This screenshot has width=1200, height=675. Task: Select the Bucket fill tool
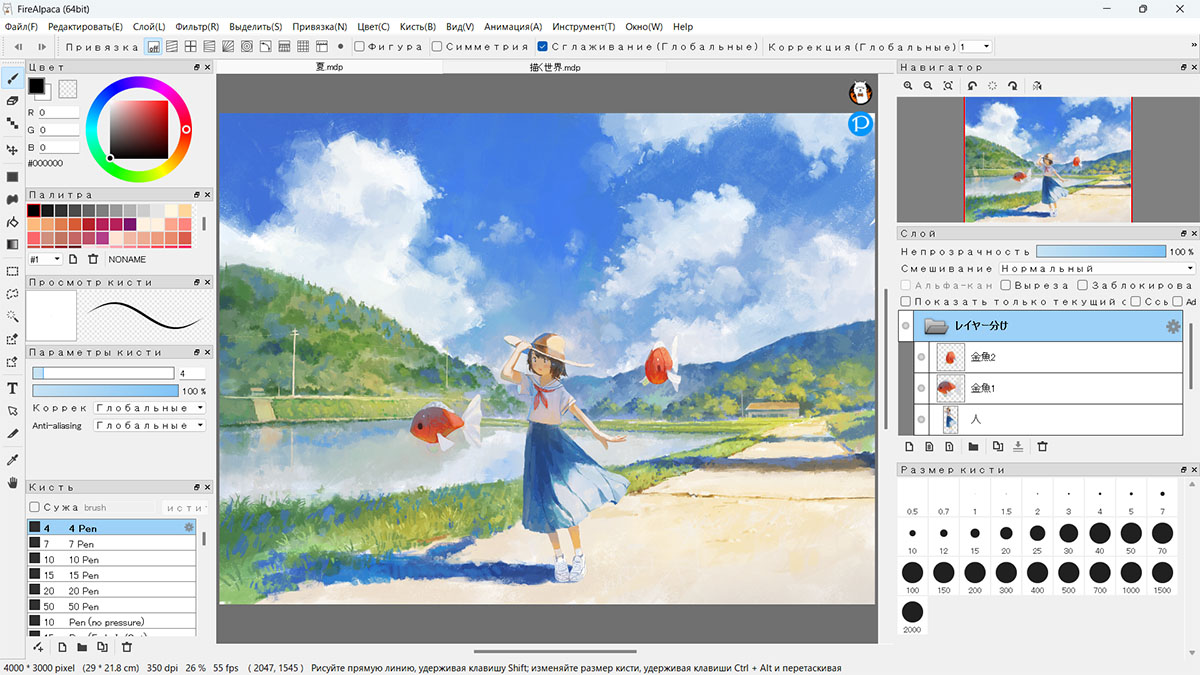[13, 221]
